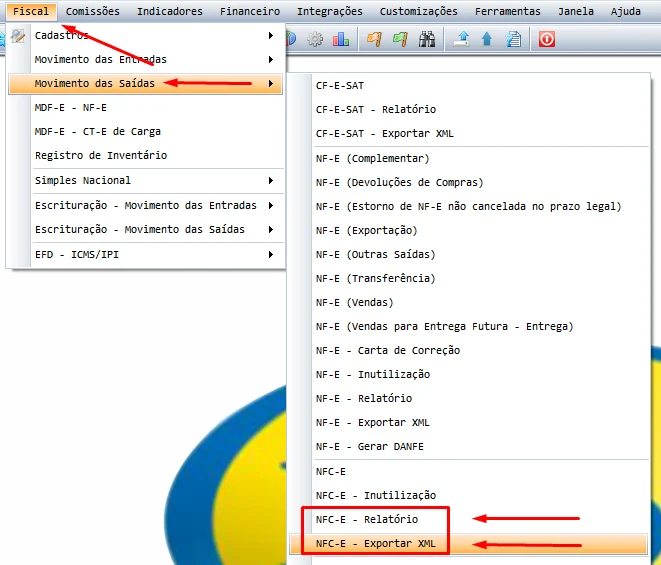Screen dimensions: 661x565
Task: Open NF-E (Transferência)
Action: point(469,279)
